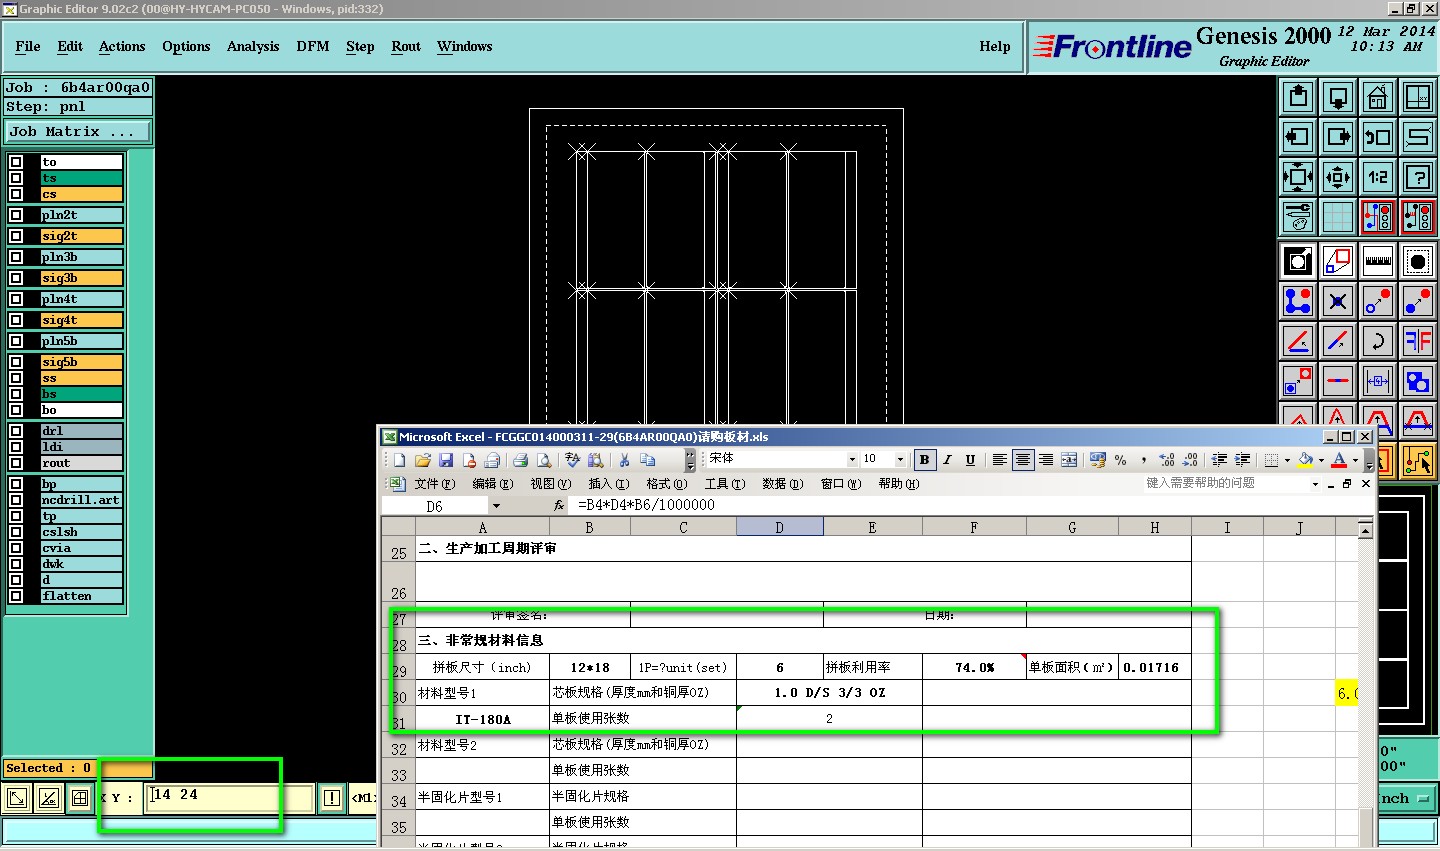Open the Actions menu
Image resolution: width=1440 pixels, height=851 pixels.
pos(122,47)
